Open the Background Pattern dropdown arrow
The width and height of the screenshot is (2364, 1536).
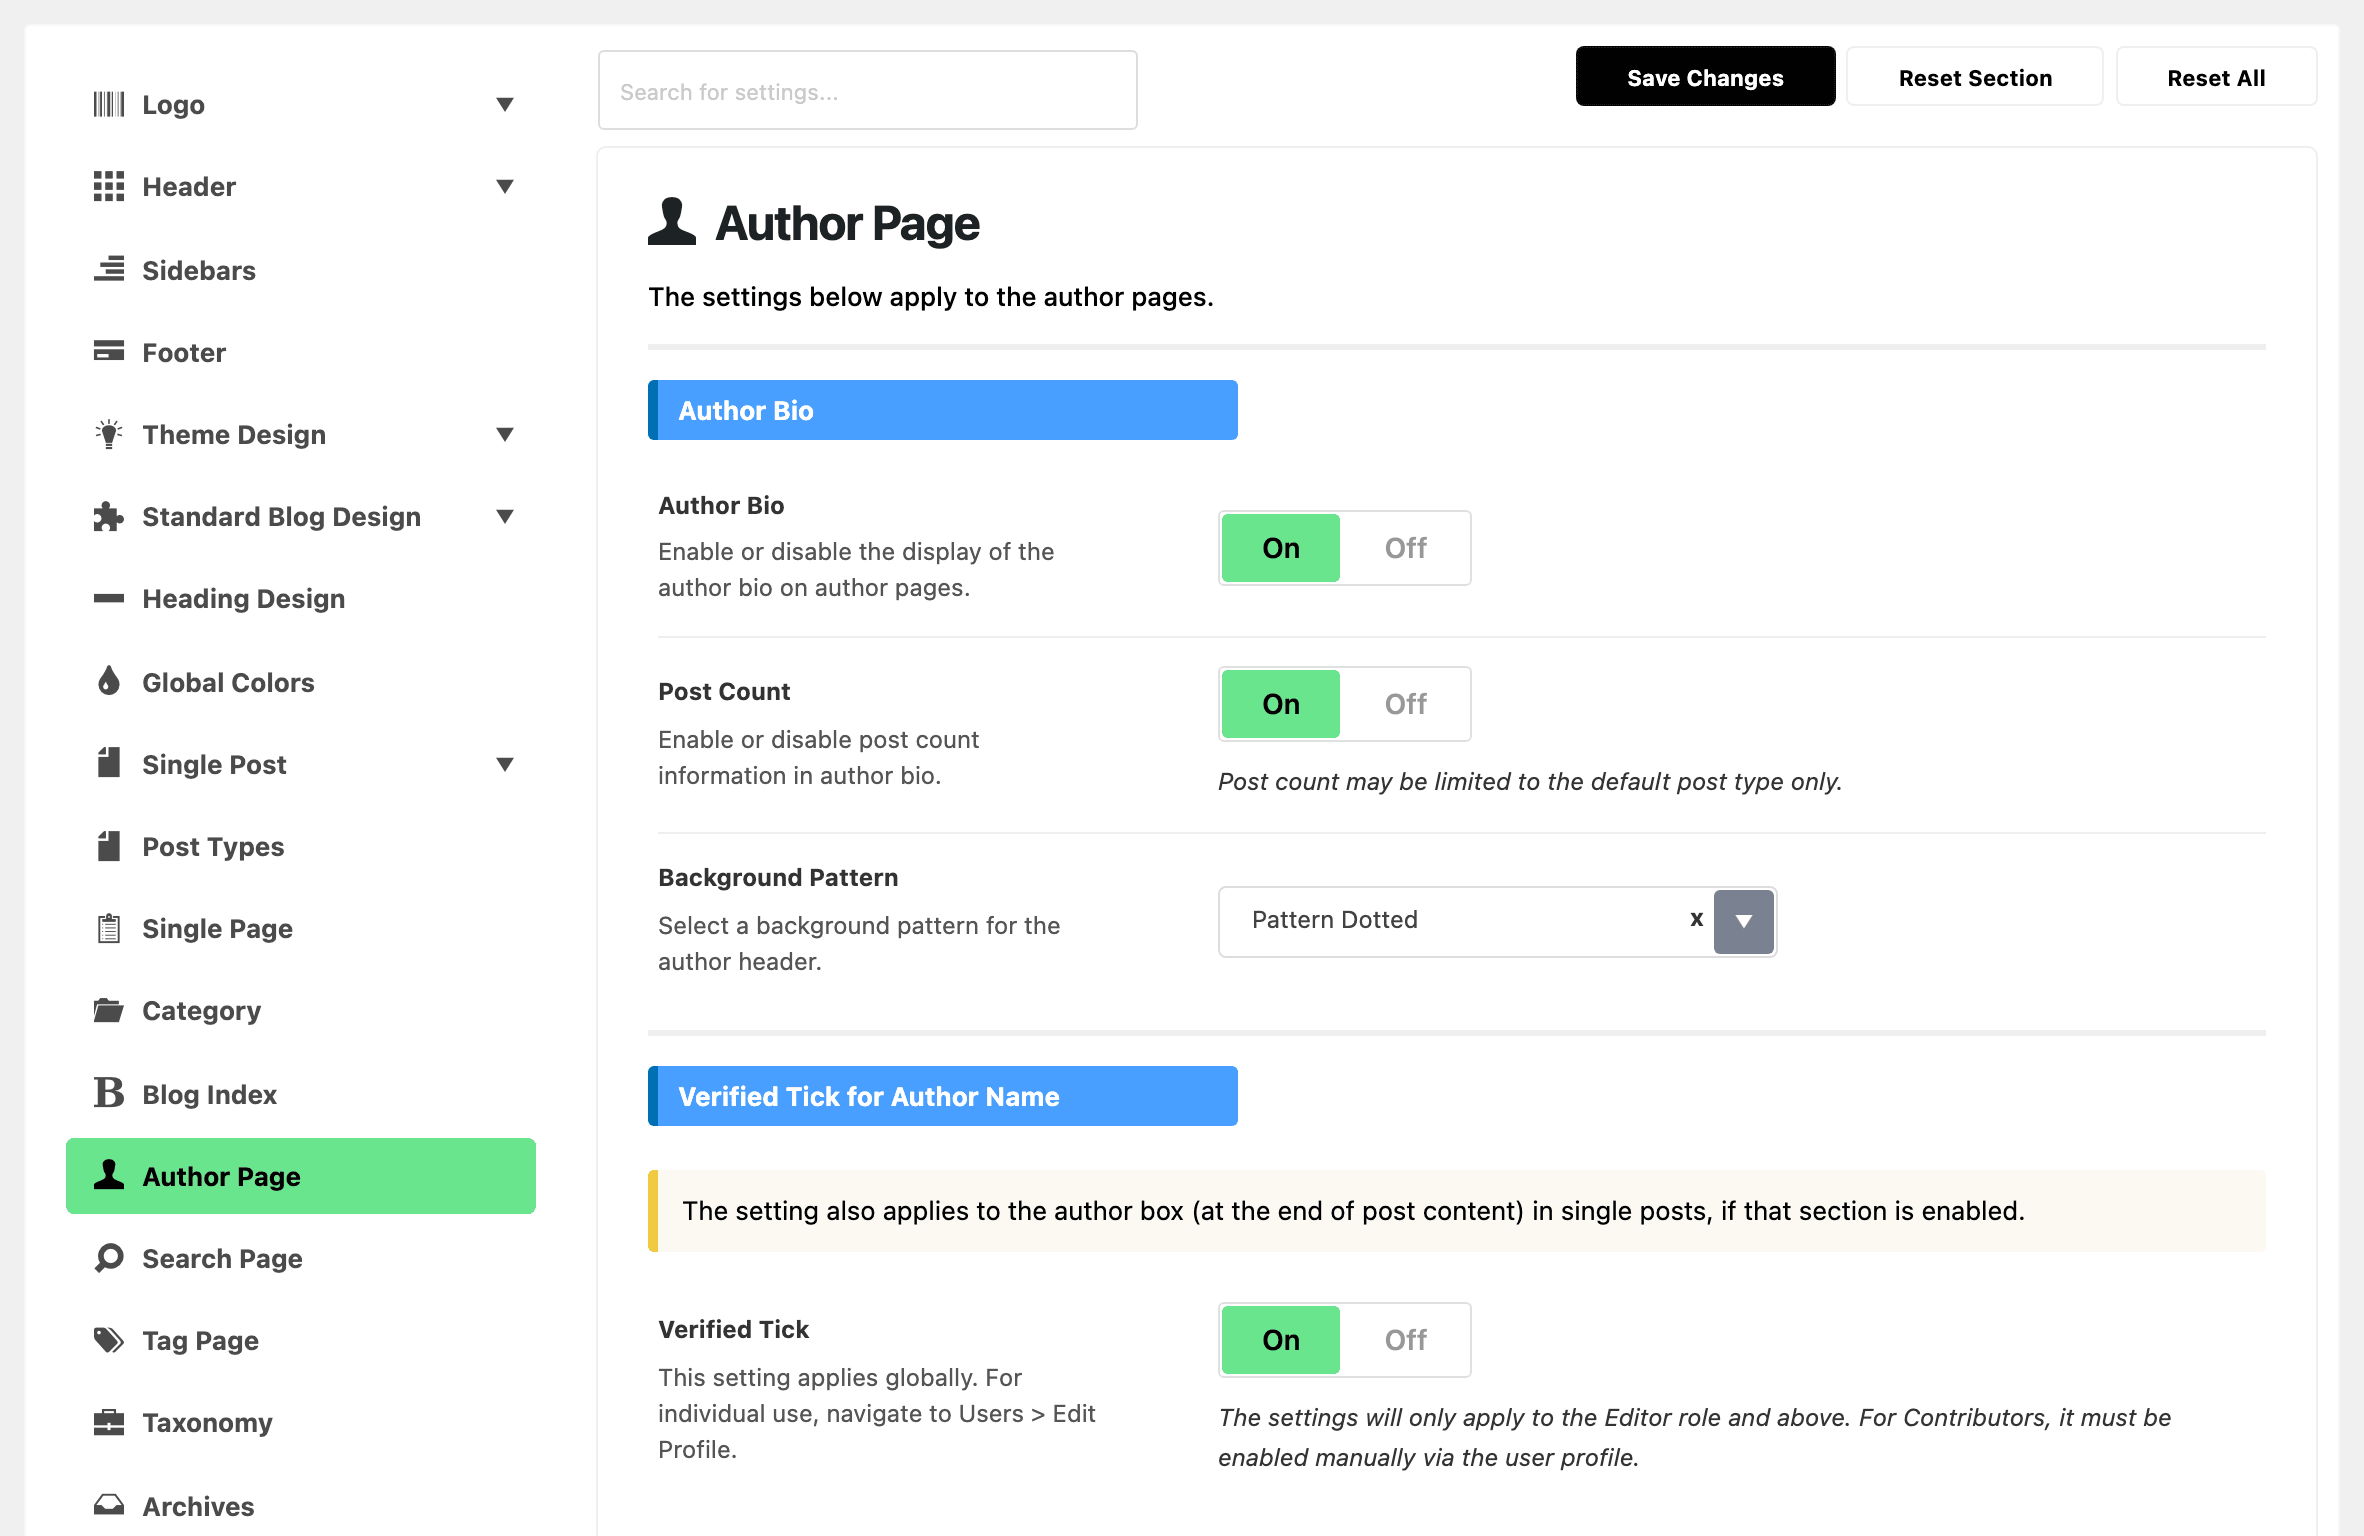[1743, 921]
